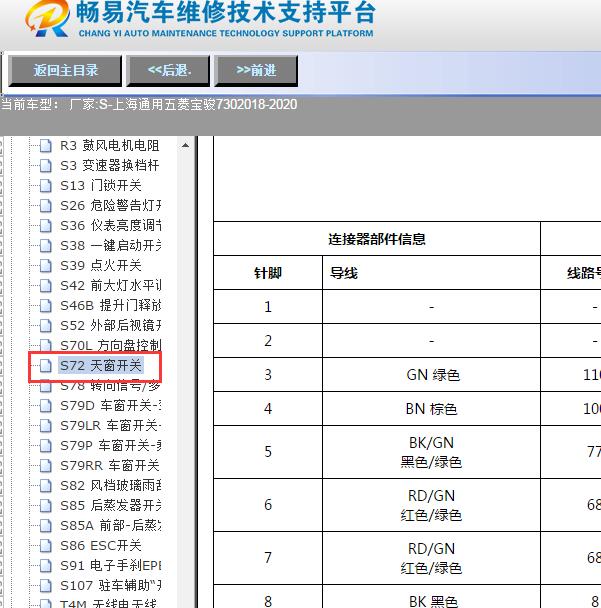Click the GN 绿色 wire cell
This screenshot has width=601, height=608.
(x=433, y=375)
